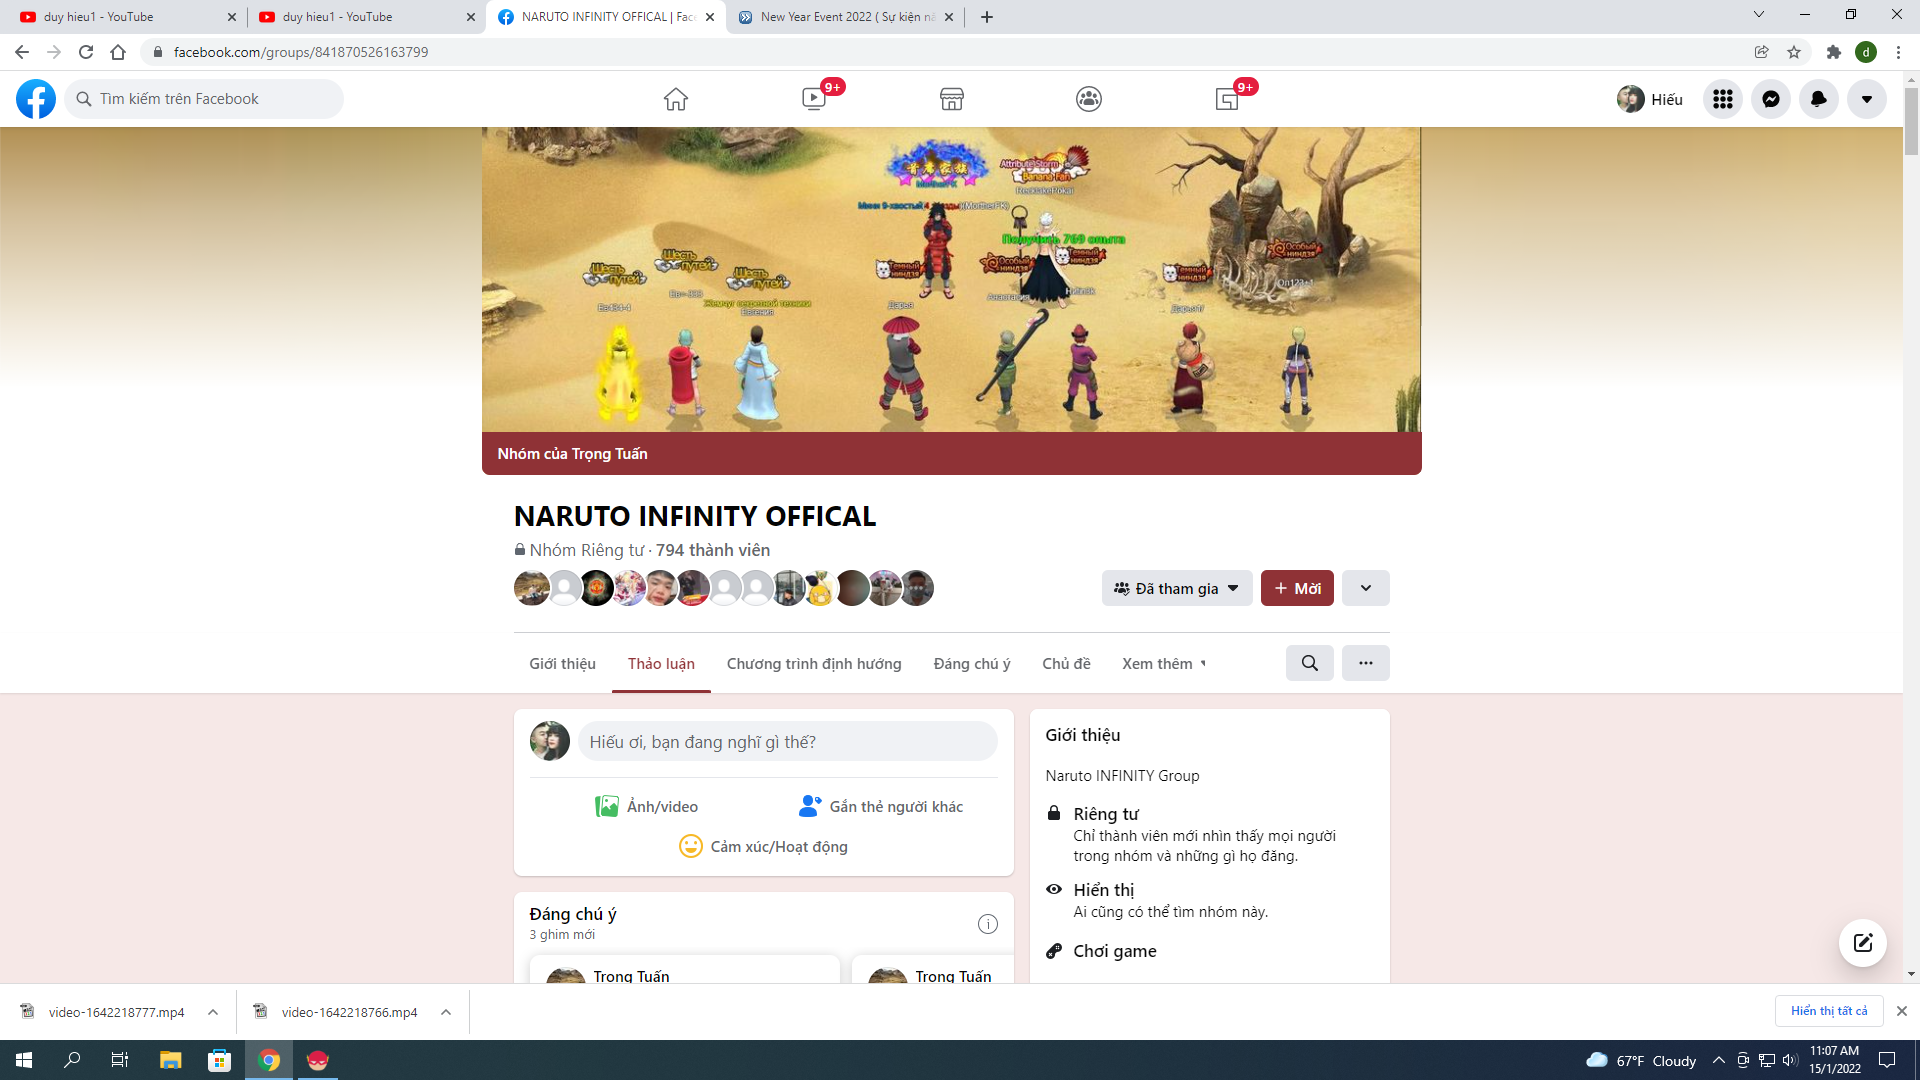
Task: Click the post composer 'bạn đang nghĩ gì thế' box
Action: [x=788, y=742]
